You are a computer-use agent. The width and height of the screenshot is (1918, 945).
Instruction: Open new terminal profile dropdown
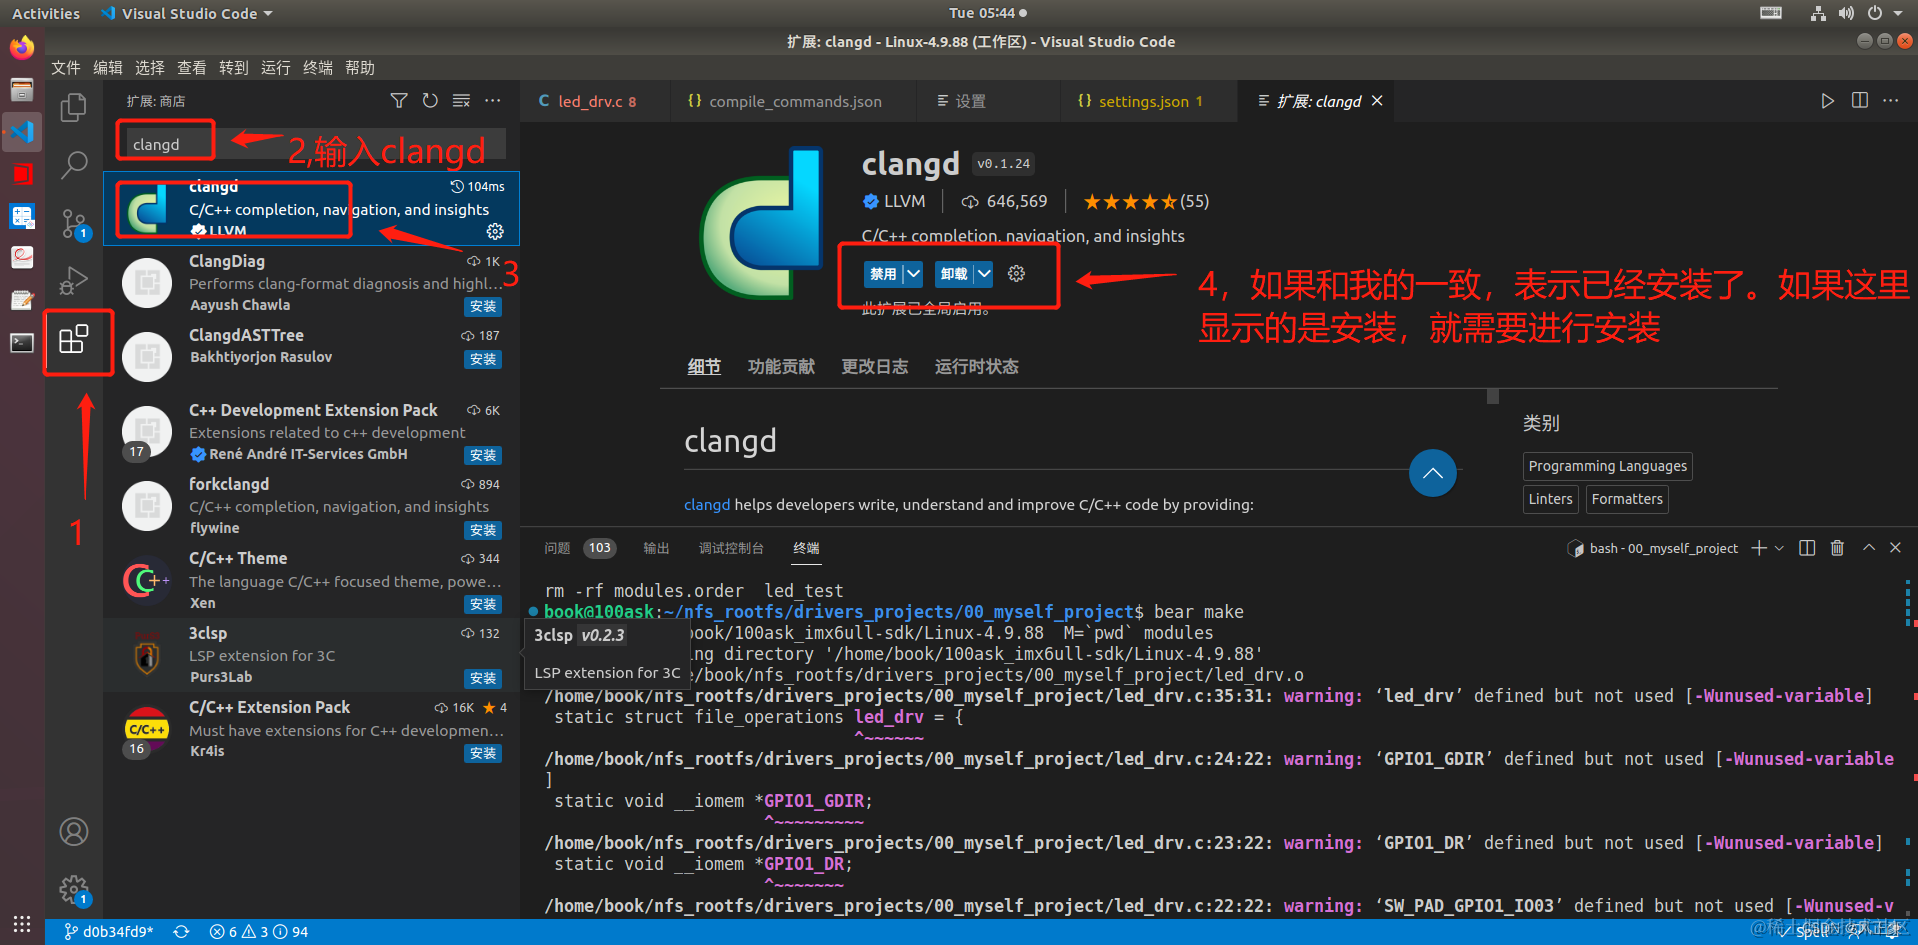[1779, 548]
